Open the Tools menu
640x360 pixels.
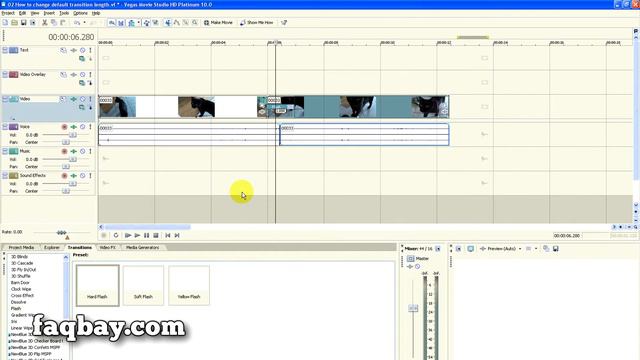pos(64,13)
